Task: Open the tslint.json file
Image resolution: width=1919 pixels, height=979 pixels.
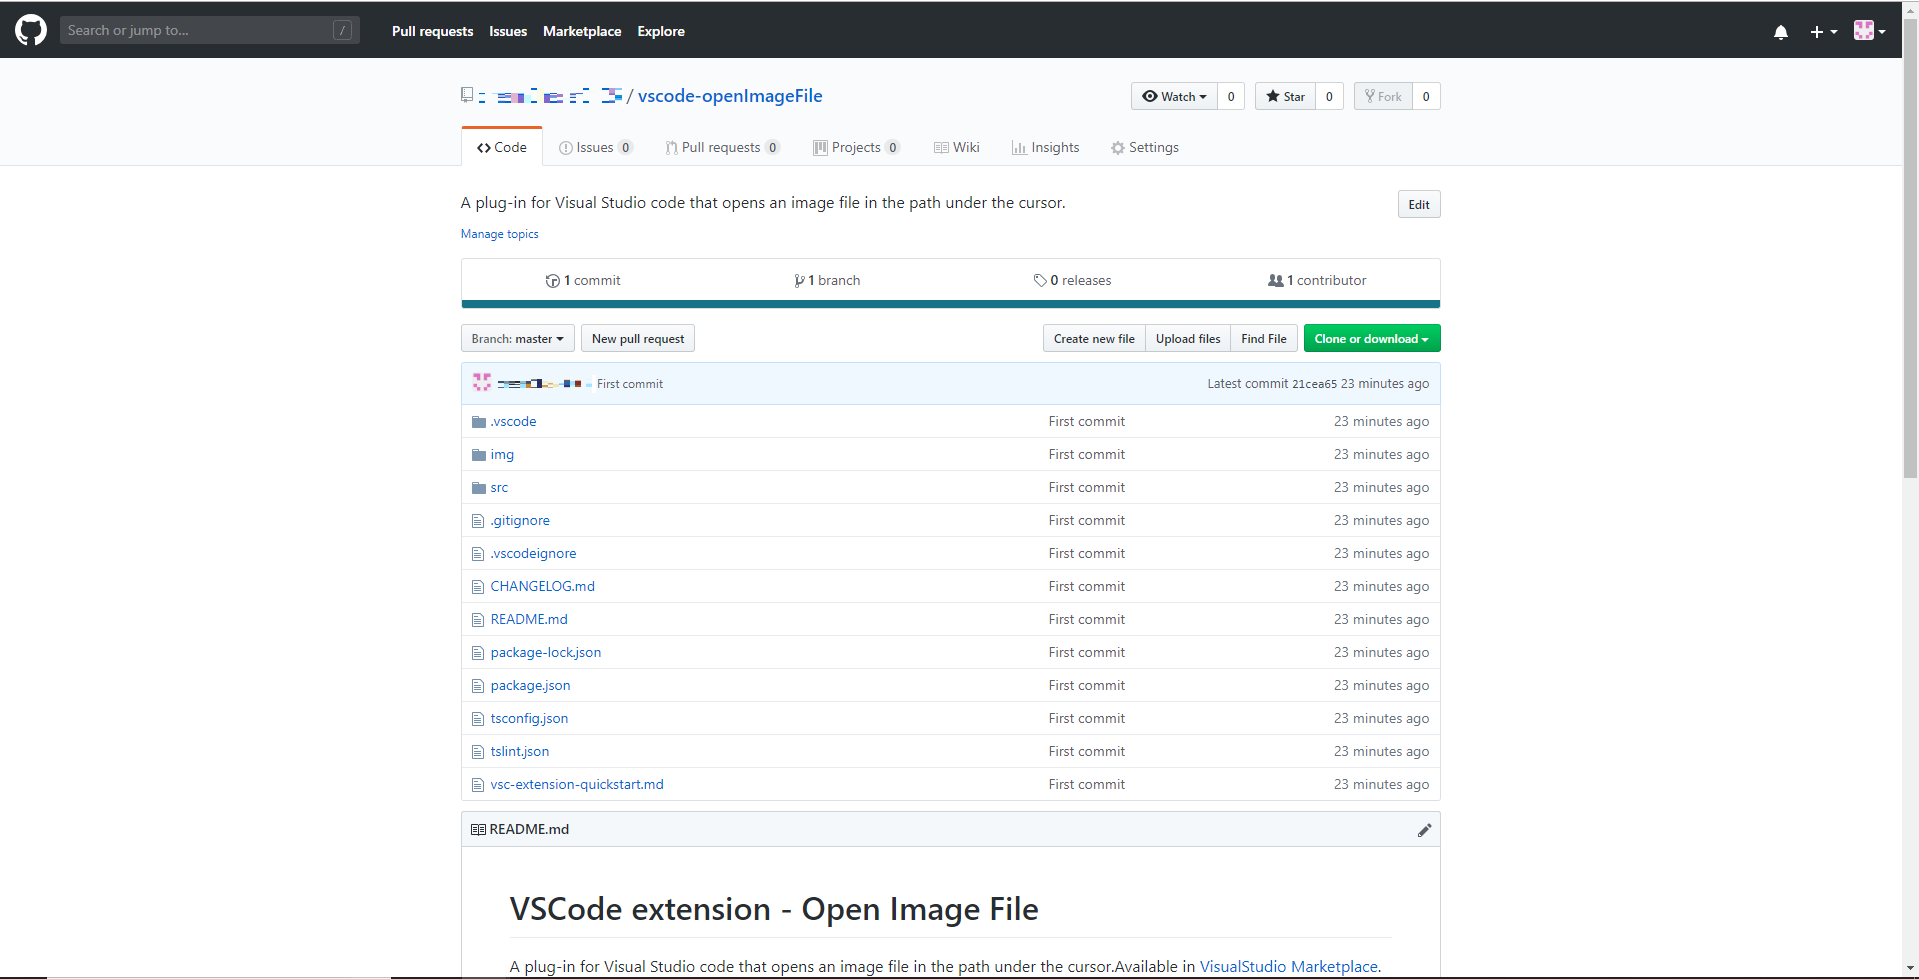Action: tap(520, 751)
